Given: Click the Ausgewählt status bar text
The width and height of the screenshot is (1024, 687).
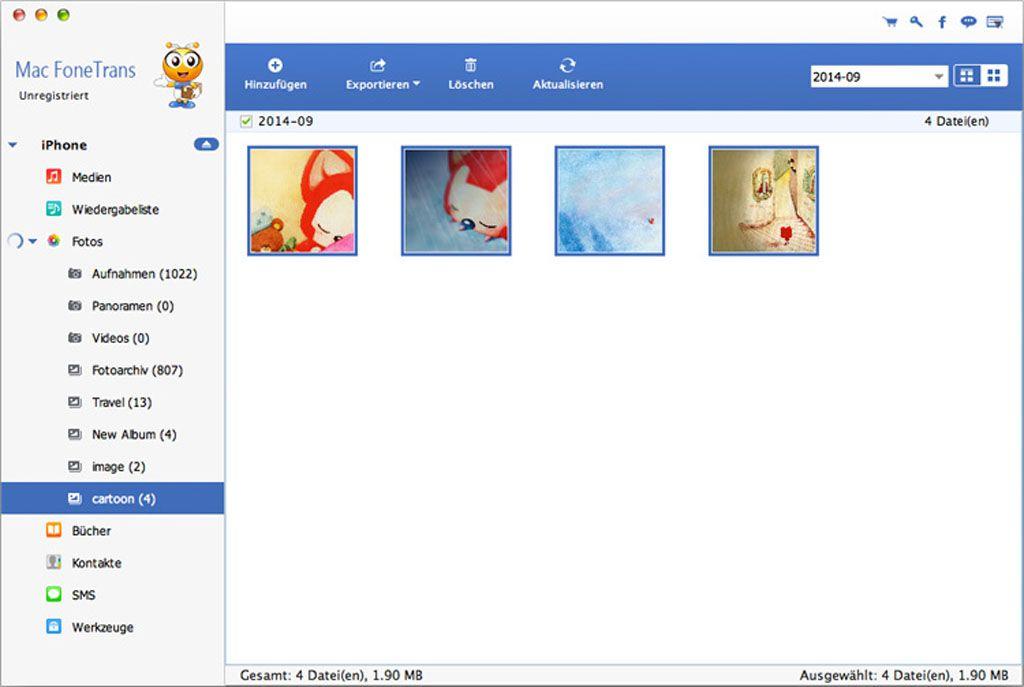Looking at the screenshot, I should pos(904,675).
